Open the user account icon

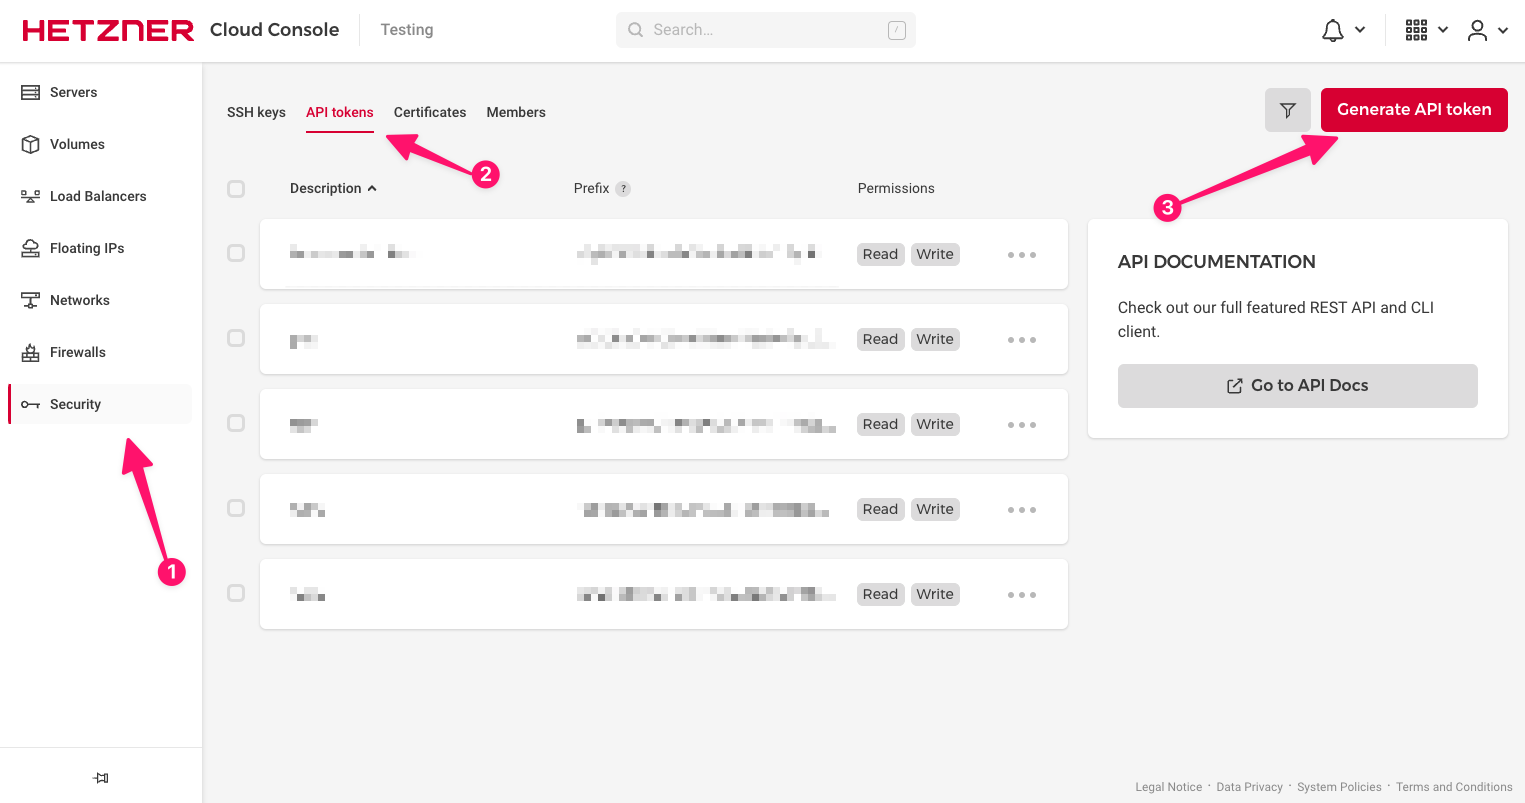point(1477,30)
